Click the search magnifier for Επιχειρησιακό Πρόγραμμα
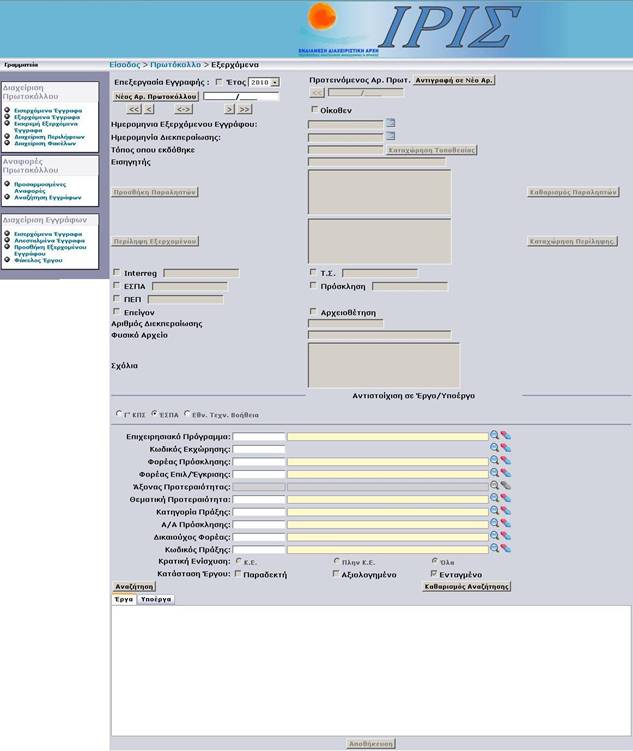 [x=494, y=436]
